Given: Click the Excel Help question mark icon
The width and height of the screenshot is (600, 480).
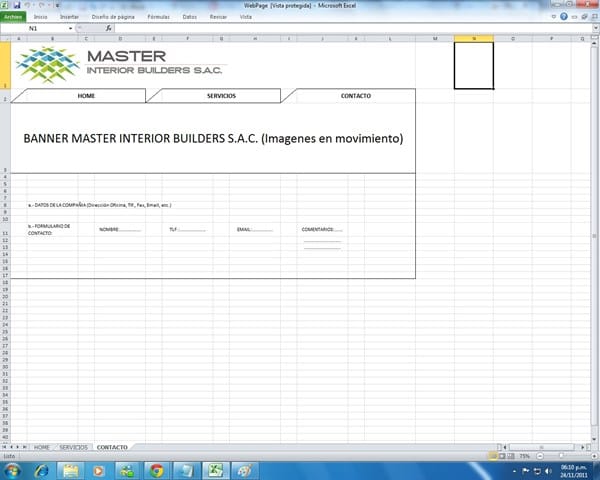Looking at the screenshot, I should click(564, 16).
